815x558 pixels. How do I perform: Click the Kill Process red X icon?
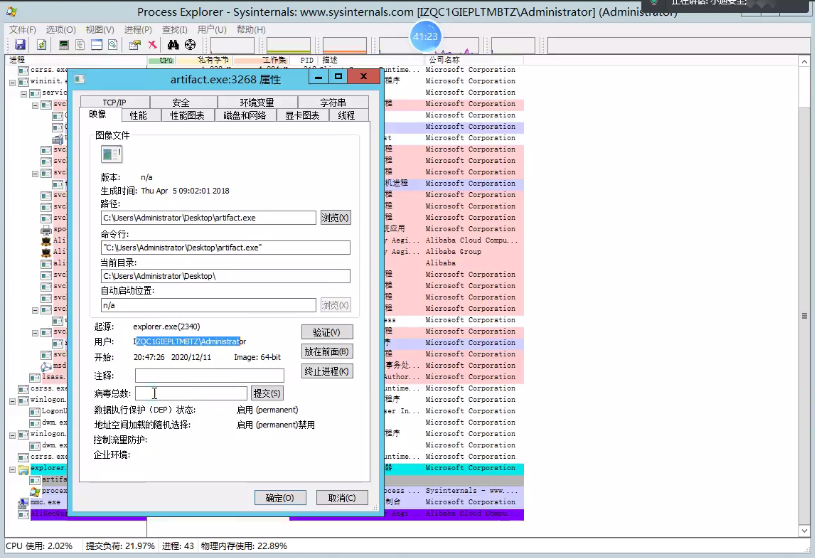[152, 45]
